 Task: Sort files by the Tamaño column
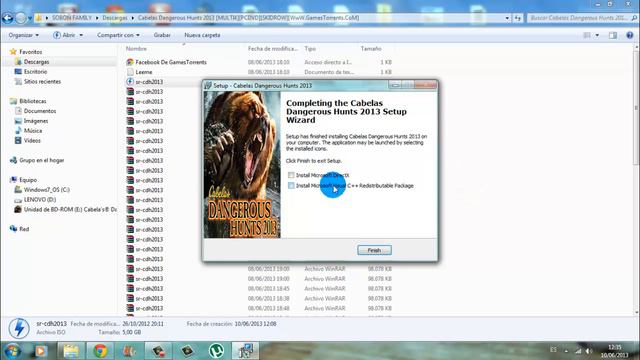tap(371, 49)
